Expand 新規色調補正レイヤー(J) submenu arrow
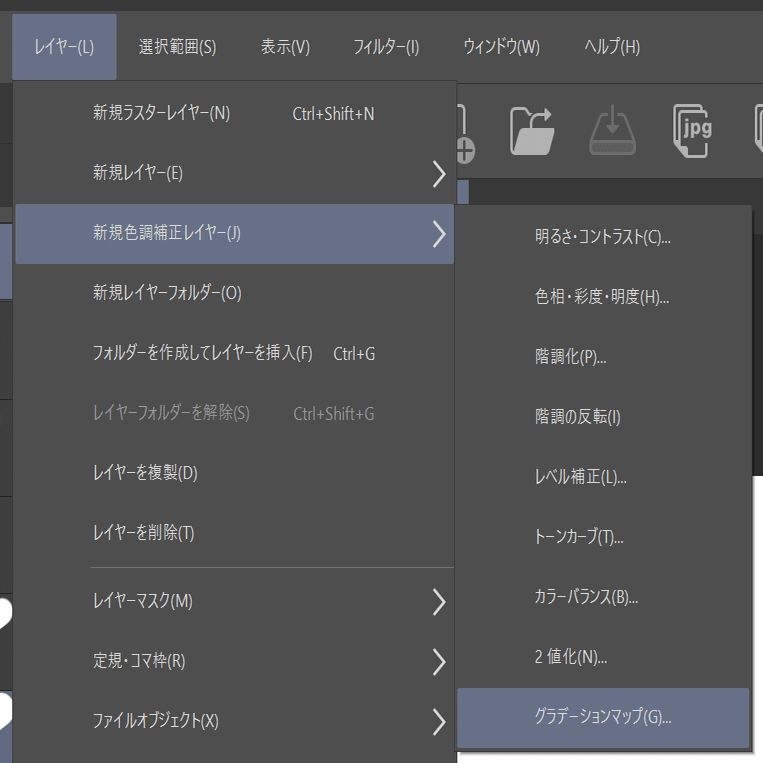 point(439,234)
